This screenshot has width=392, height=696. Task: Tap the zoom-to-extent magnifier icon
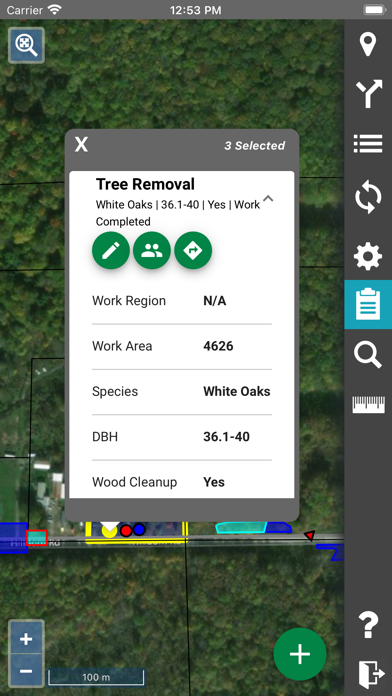click(26, 45)
